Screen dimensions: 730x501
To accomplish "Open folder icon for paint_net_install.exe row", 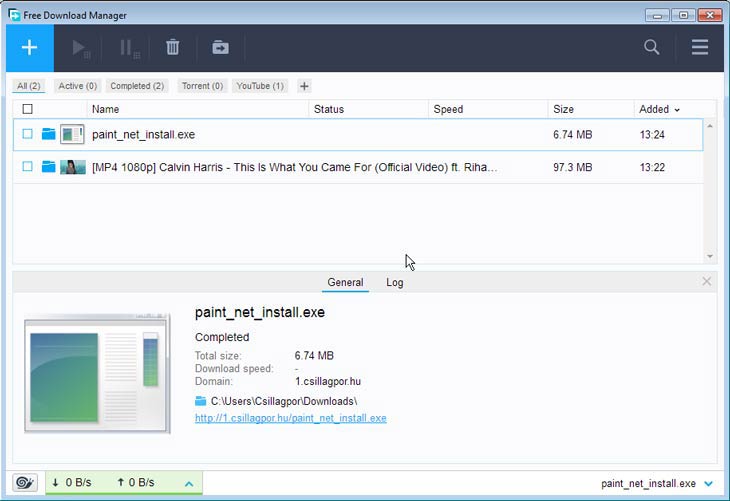I will tap(48, 134).
